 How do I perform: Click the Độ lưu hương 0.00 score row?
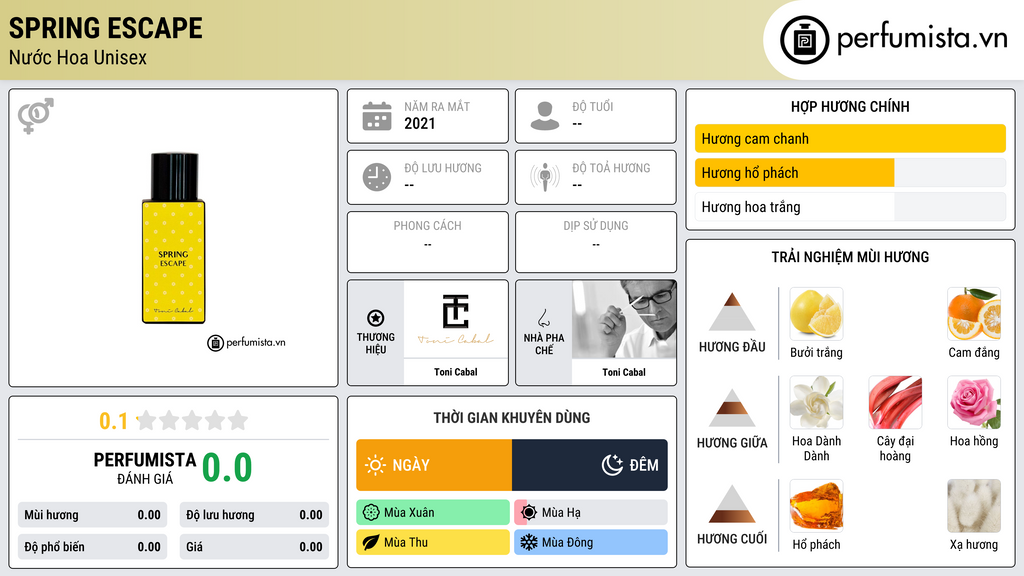pyautogui.click(x=254, y=515)
